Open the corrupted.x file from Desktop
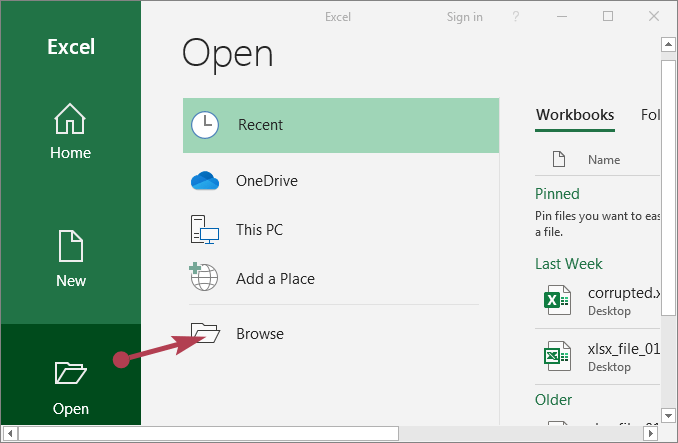This screenshot has width=678, height=443. (598, 300)
